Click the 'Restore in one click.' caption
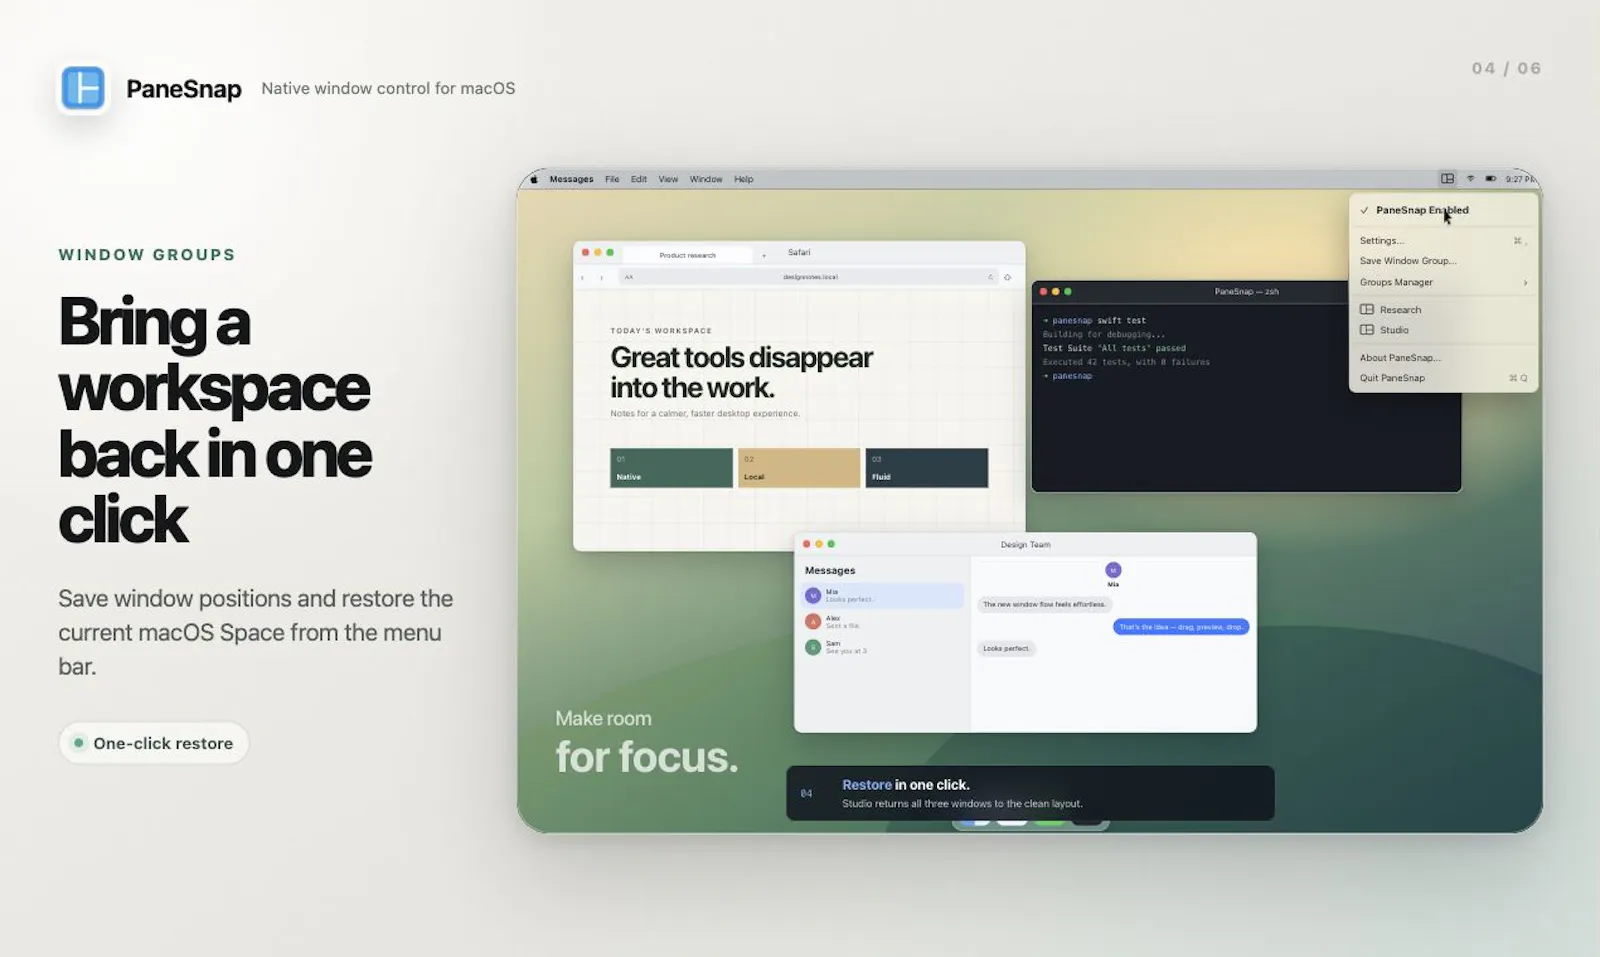This screenshot has height=957, width=1600. pos(905,785)
